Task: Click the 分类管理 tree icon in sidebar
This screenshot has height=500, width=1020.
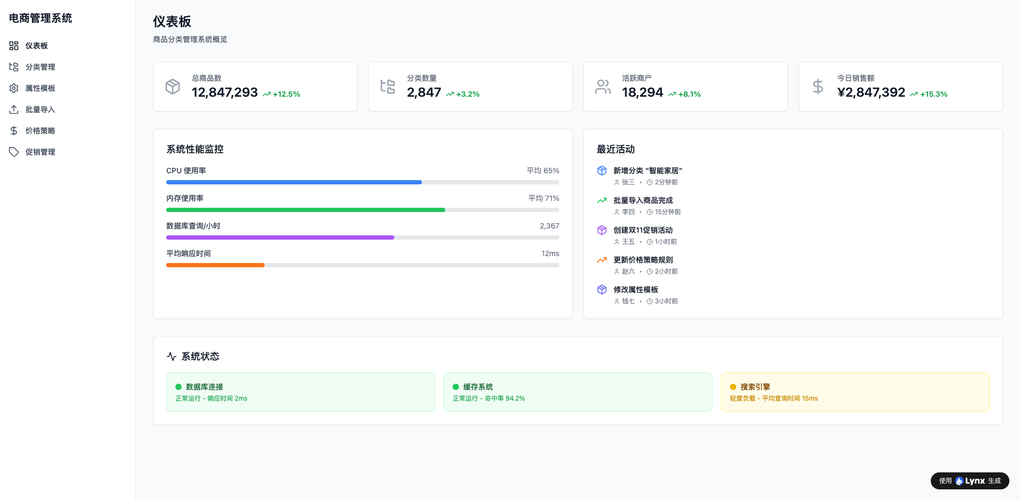Action: tap(14, 67)
